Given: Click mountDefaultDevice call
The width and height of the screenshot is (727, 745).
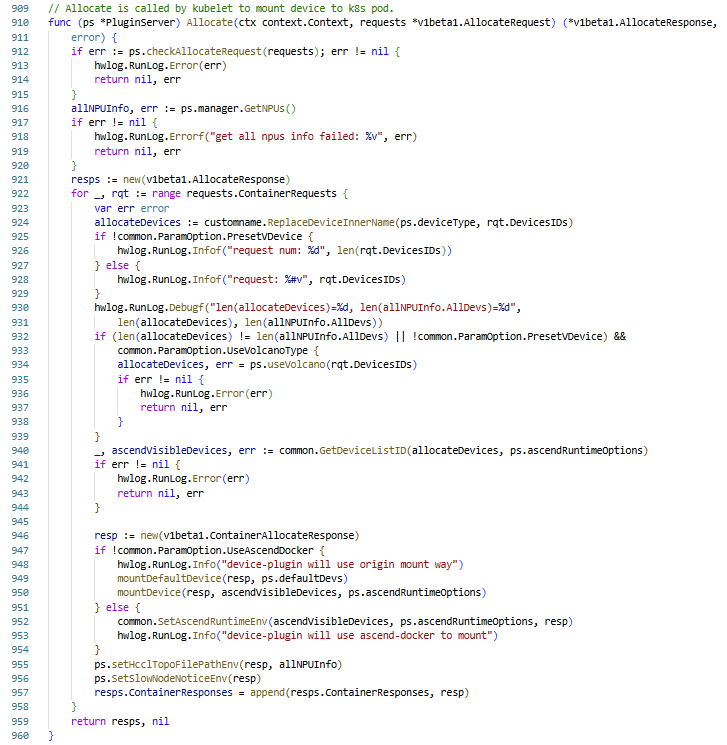Looking at the screenshot, I should tap(169, 579).
